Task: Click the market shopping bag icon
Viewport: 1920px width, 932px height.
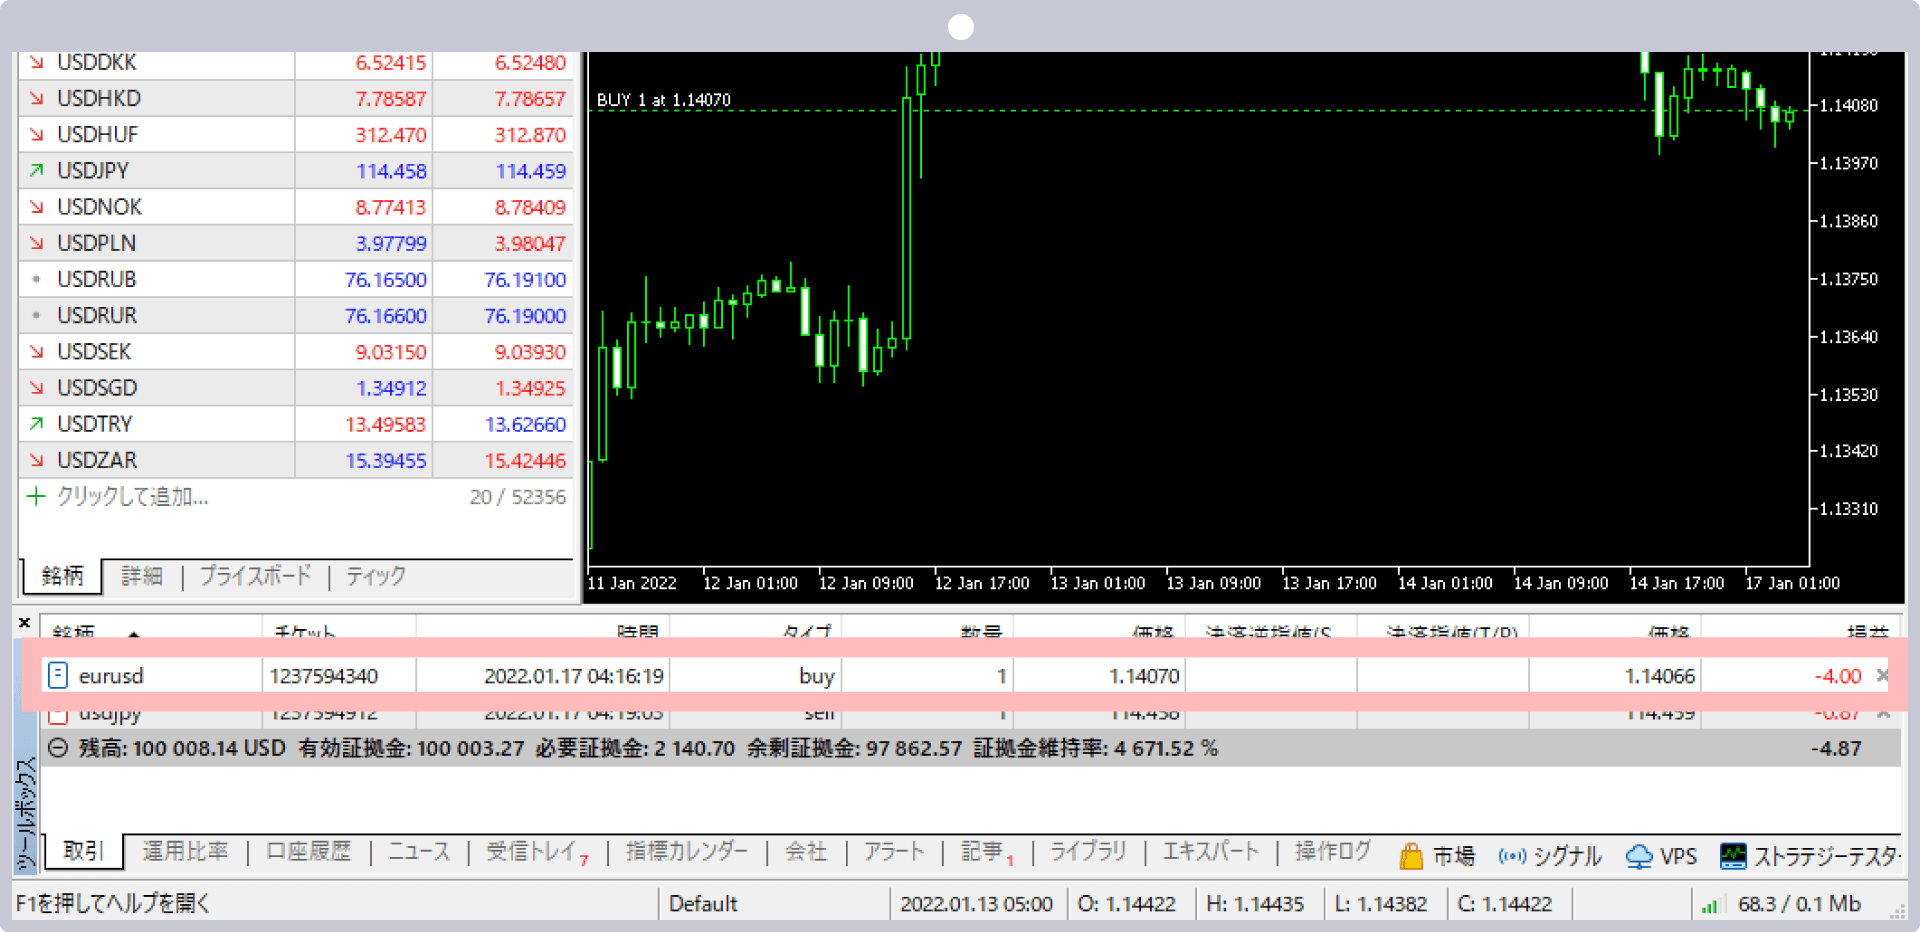Action: pyautogui.click(x=1411, y=856)
